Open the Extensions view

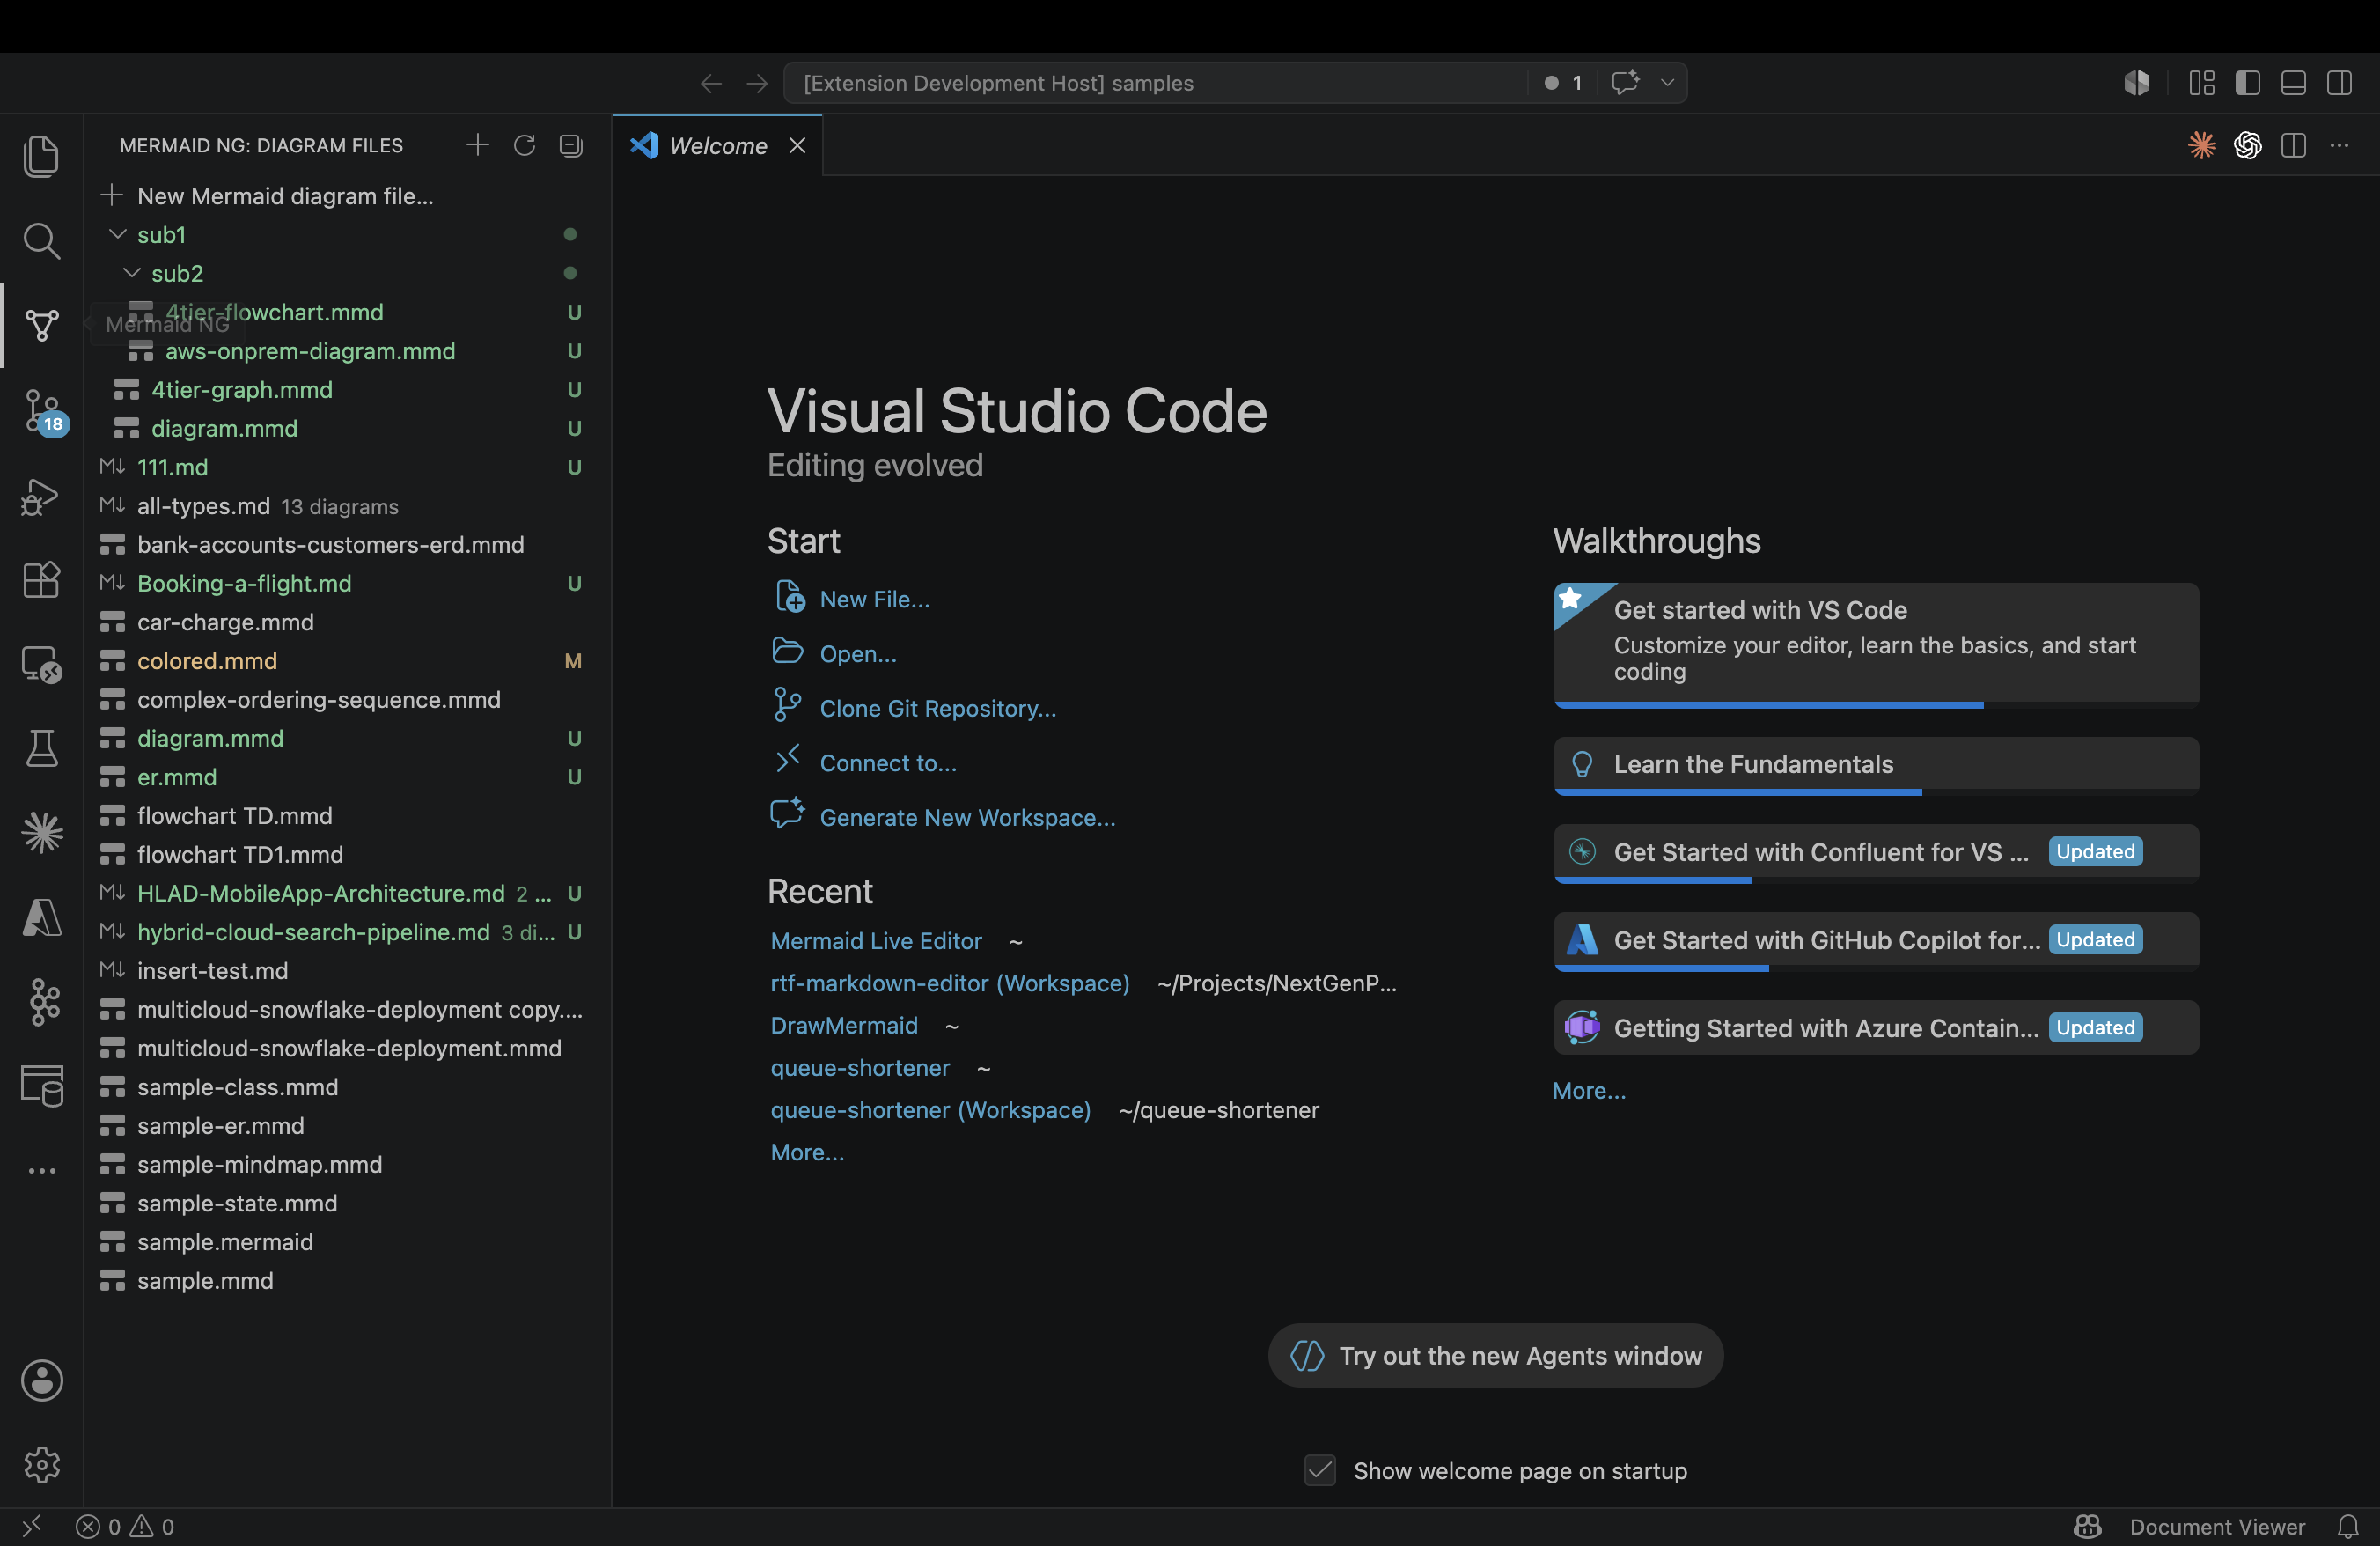tap(41, 580)
